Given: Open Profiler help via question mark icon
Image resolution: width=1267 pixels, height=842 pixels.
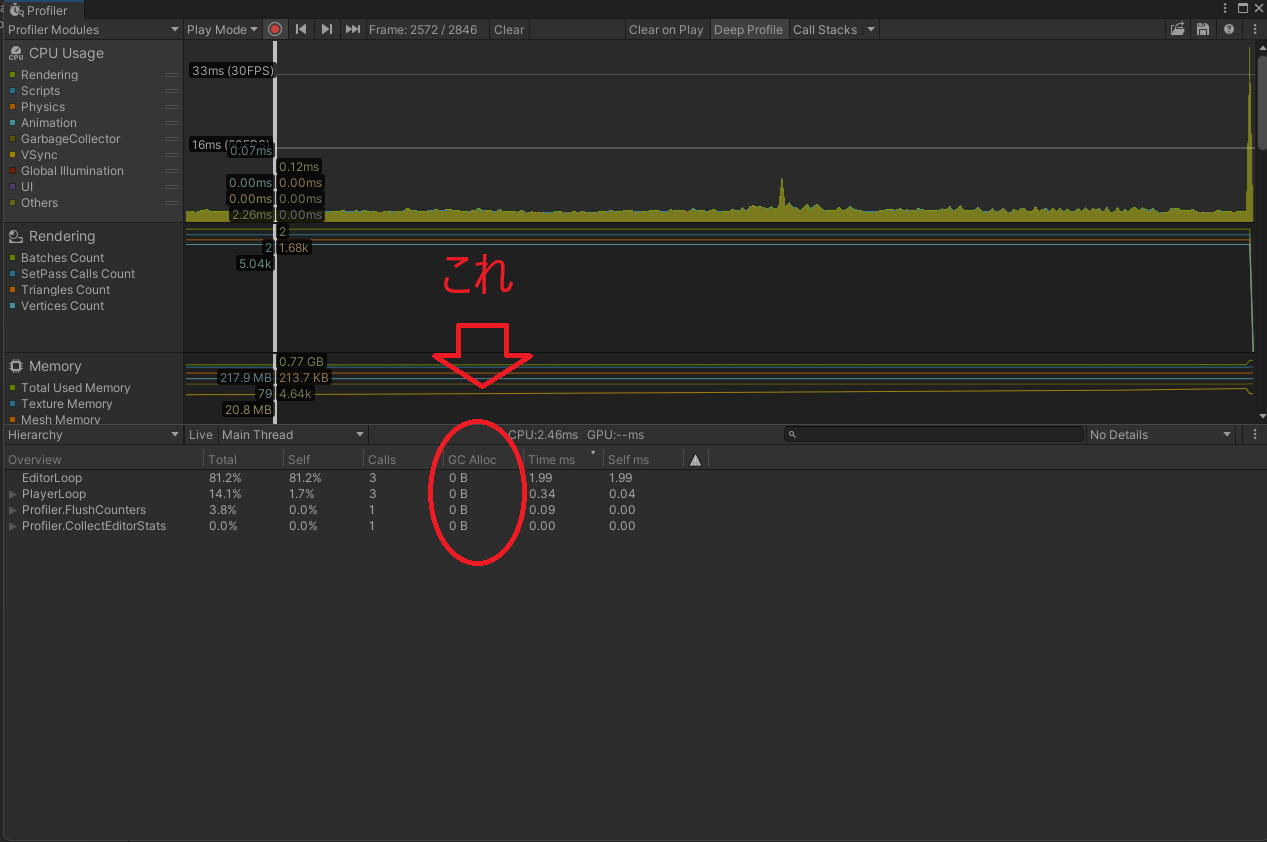Looking at the screenshot, I should [1228, 29].
